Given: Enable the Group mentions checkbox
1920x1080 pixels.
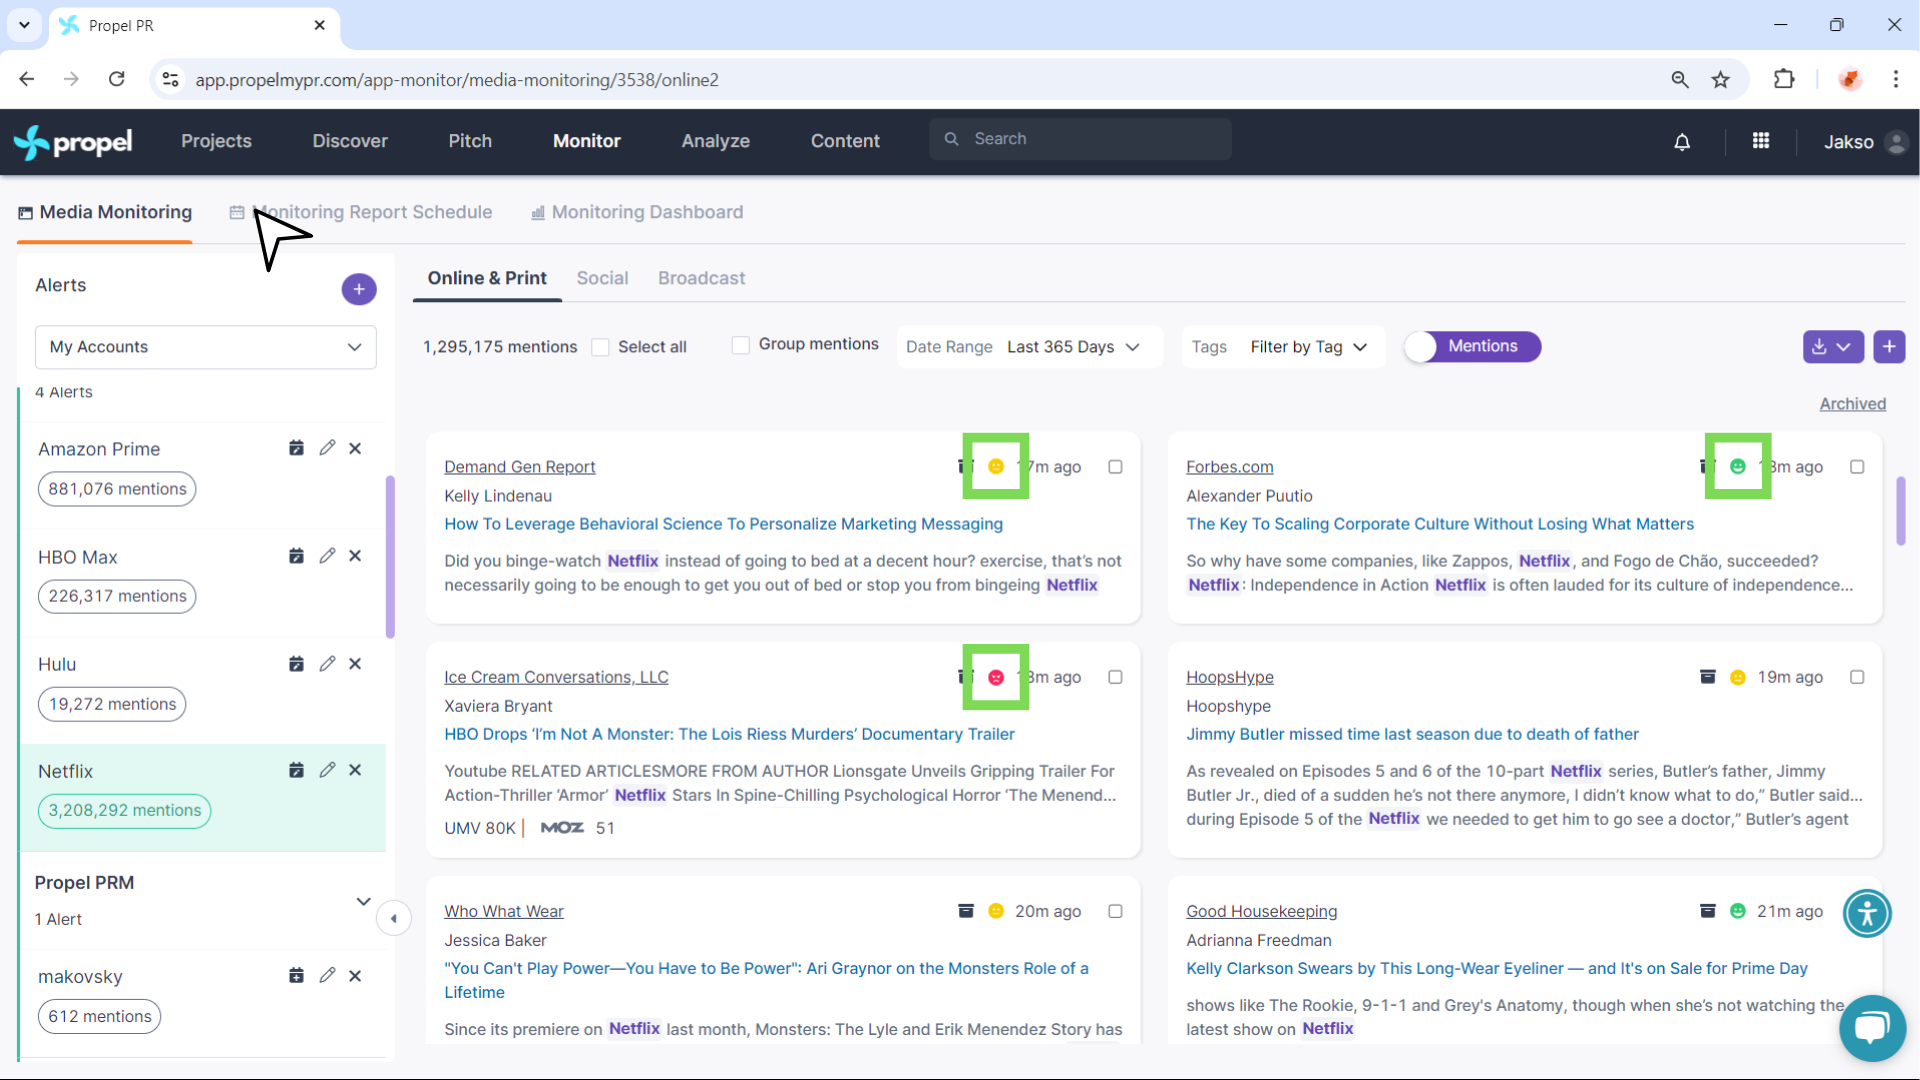Looking at the screenshot, I should [741, 345].
